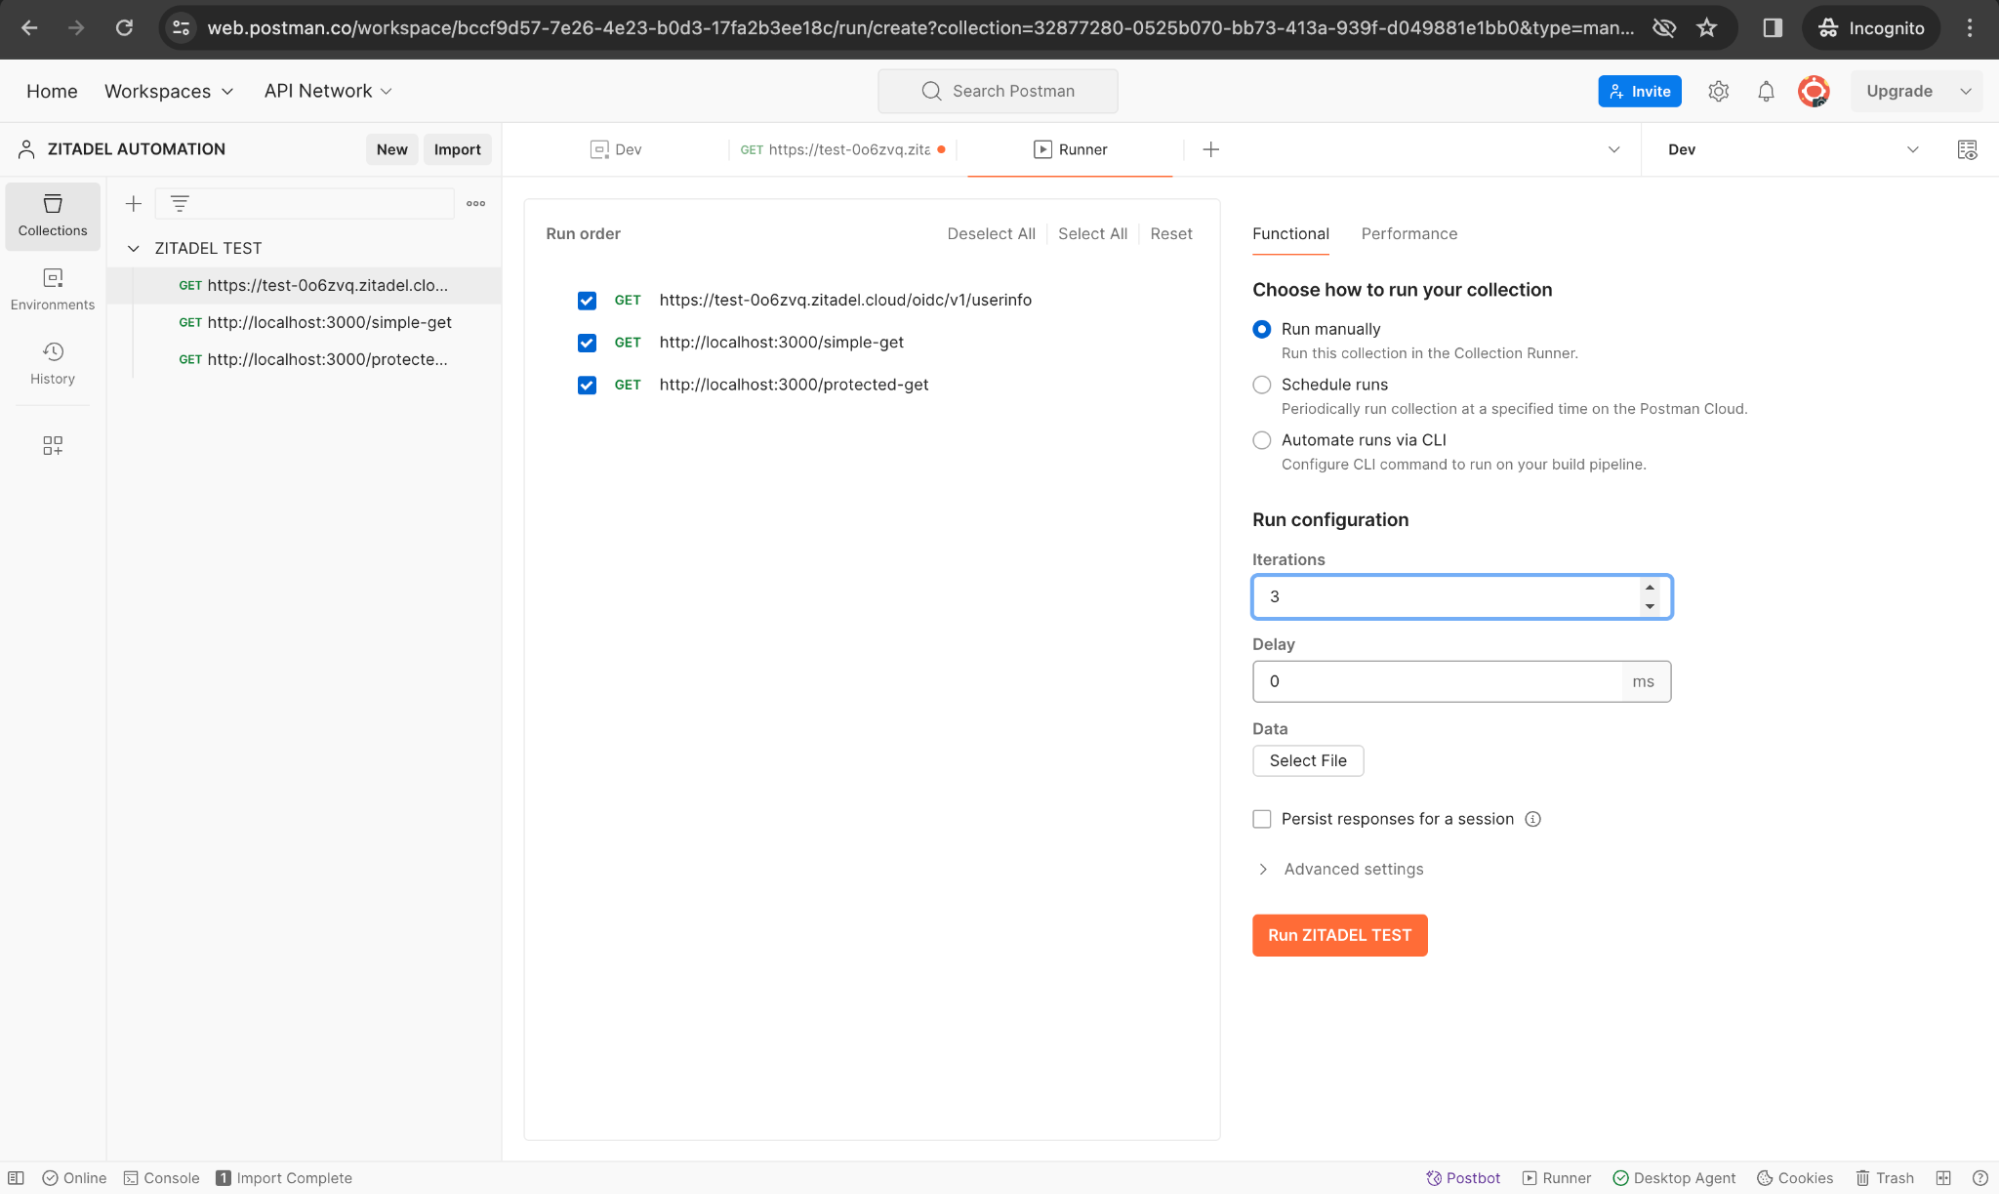The image size is (1999, 1194).
Task: Click the notifications bell icon
Action: click(1765, 91)
